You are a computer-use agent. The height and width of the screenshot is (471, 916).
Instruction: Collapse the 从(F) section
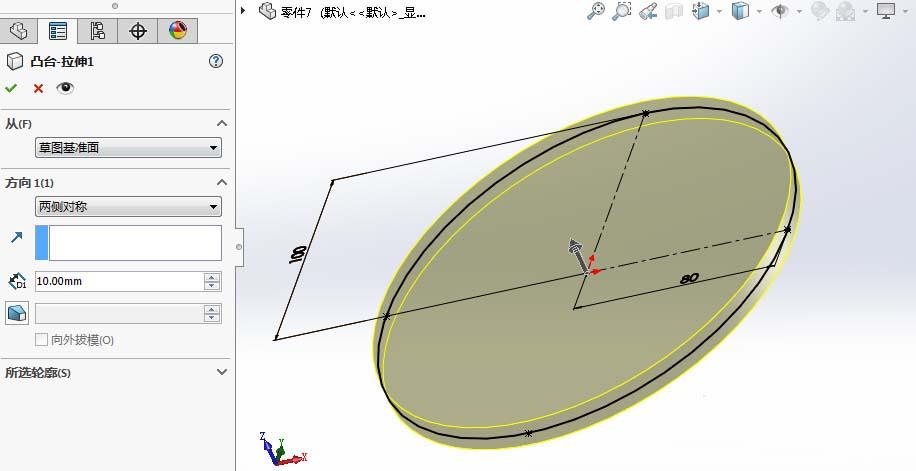click(222, 123)
